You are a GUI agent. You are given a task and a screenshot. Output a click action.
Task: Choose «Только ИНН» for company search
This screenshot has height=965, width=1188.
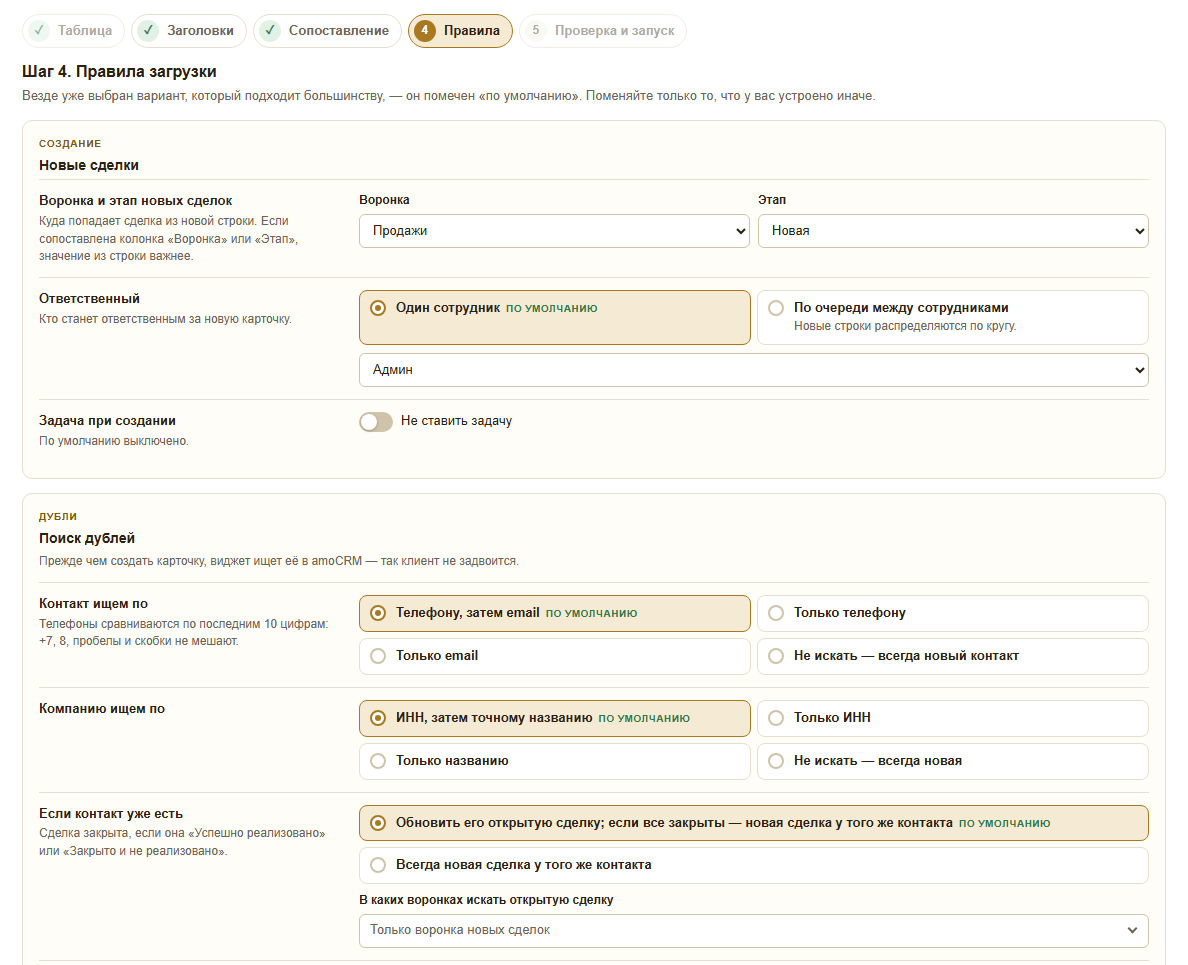tap(953, 718)
